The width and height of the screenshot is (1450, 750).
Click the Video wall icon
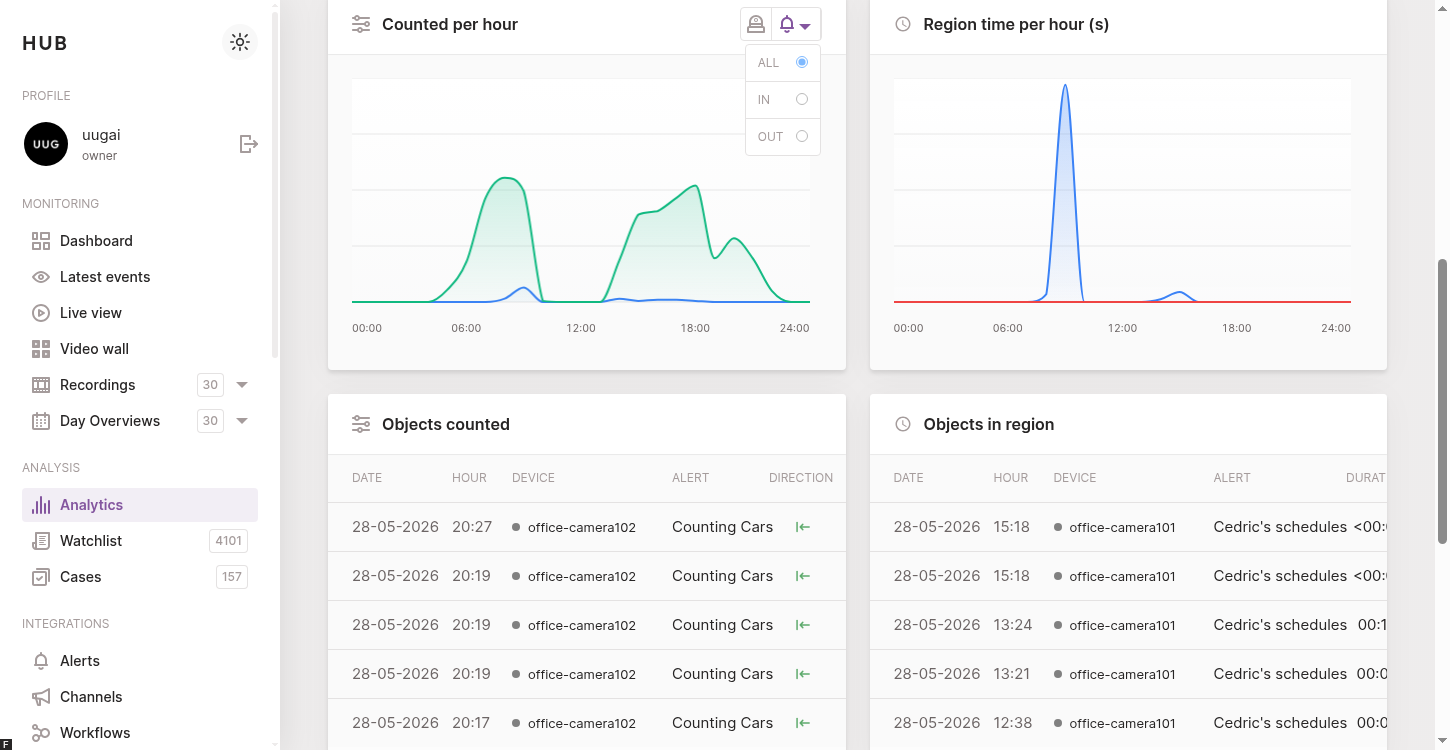(x=41, y=349)
